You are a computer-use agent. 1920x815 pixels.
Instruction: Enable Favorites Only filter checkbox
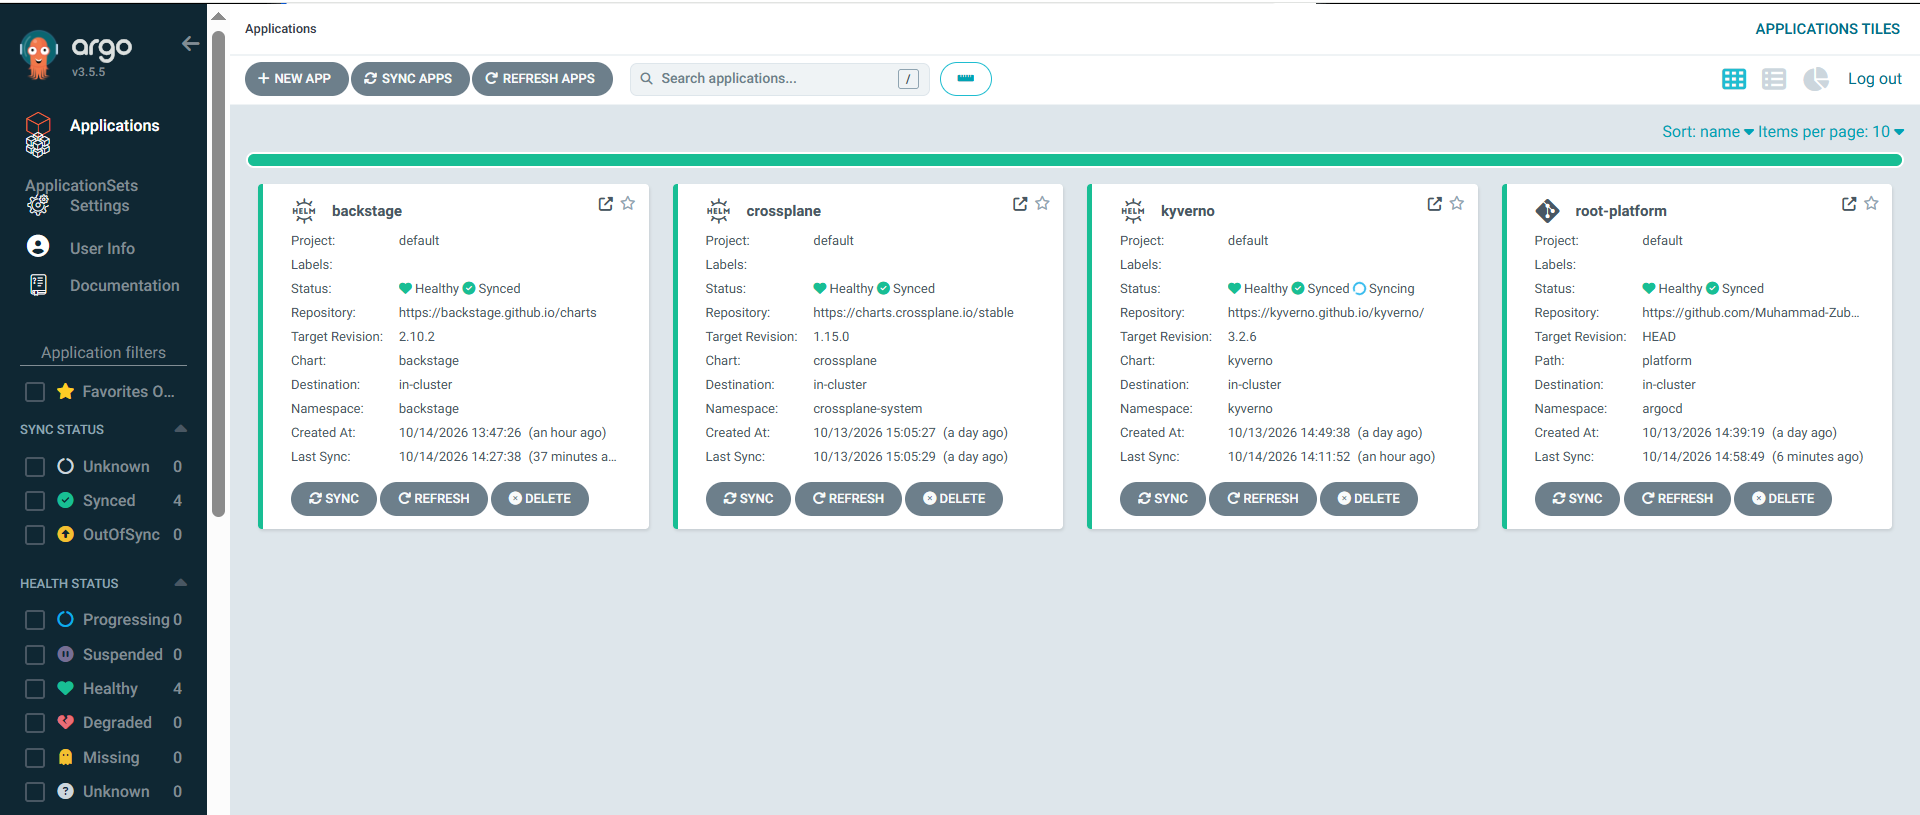click(35, 392)
